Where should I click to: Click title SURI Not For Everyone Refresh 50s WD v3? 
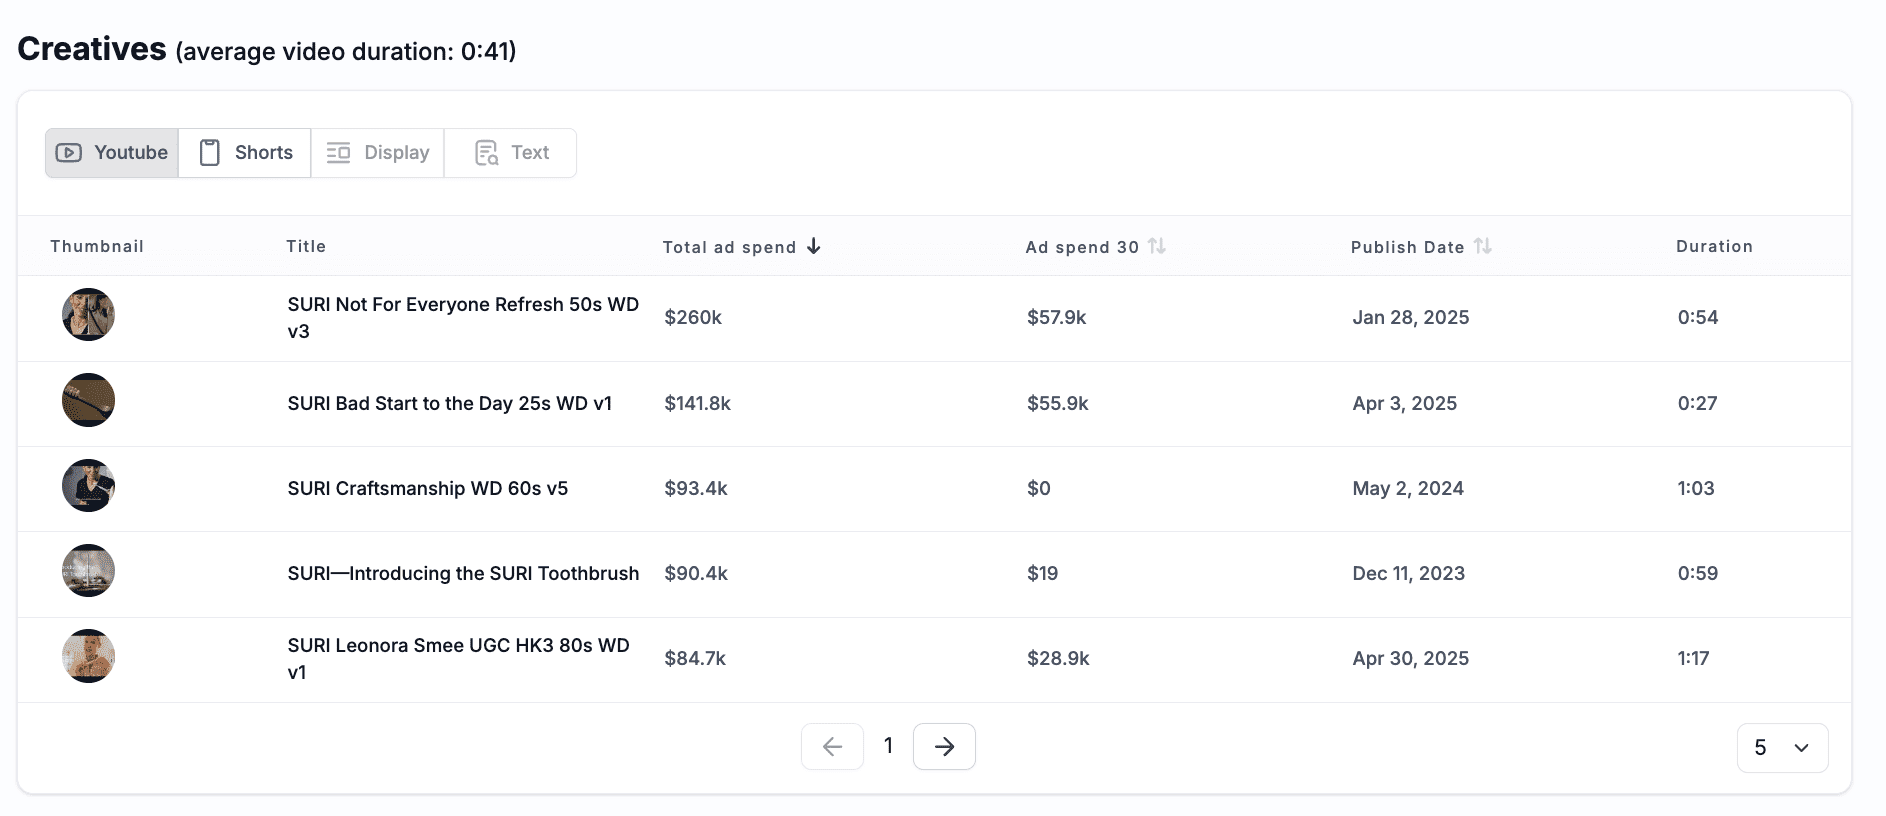[x=463, y=318]
